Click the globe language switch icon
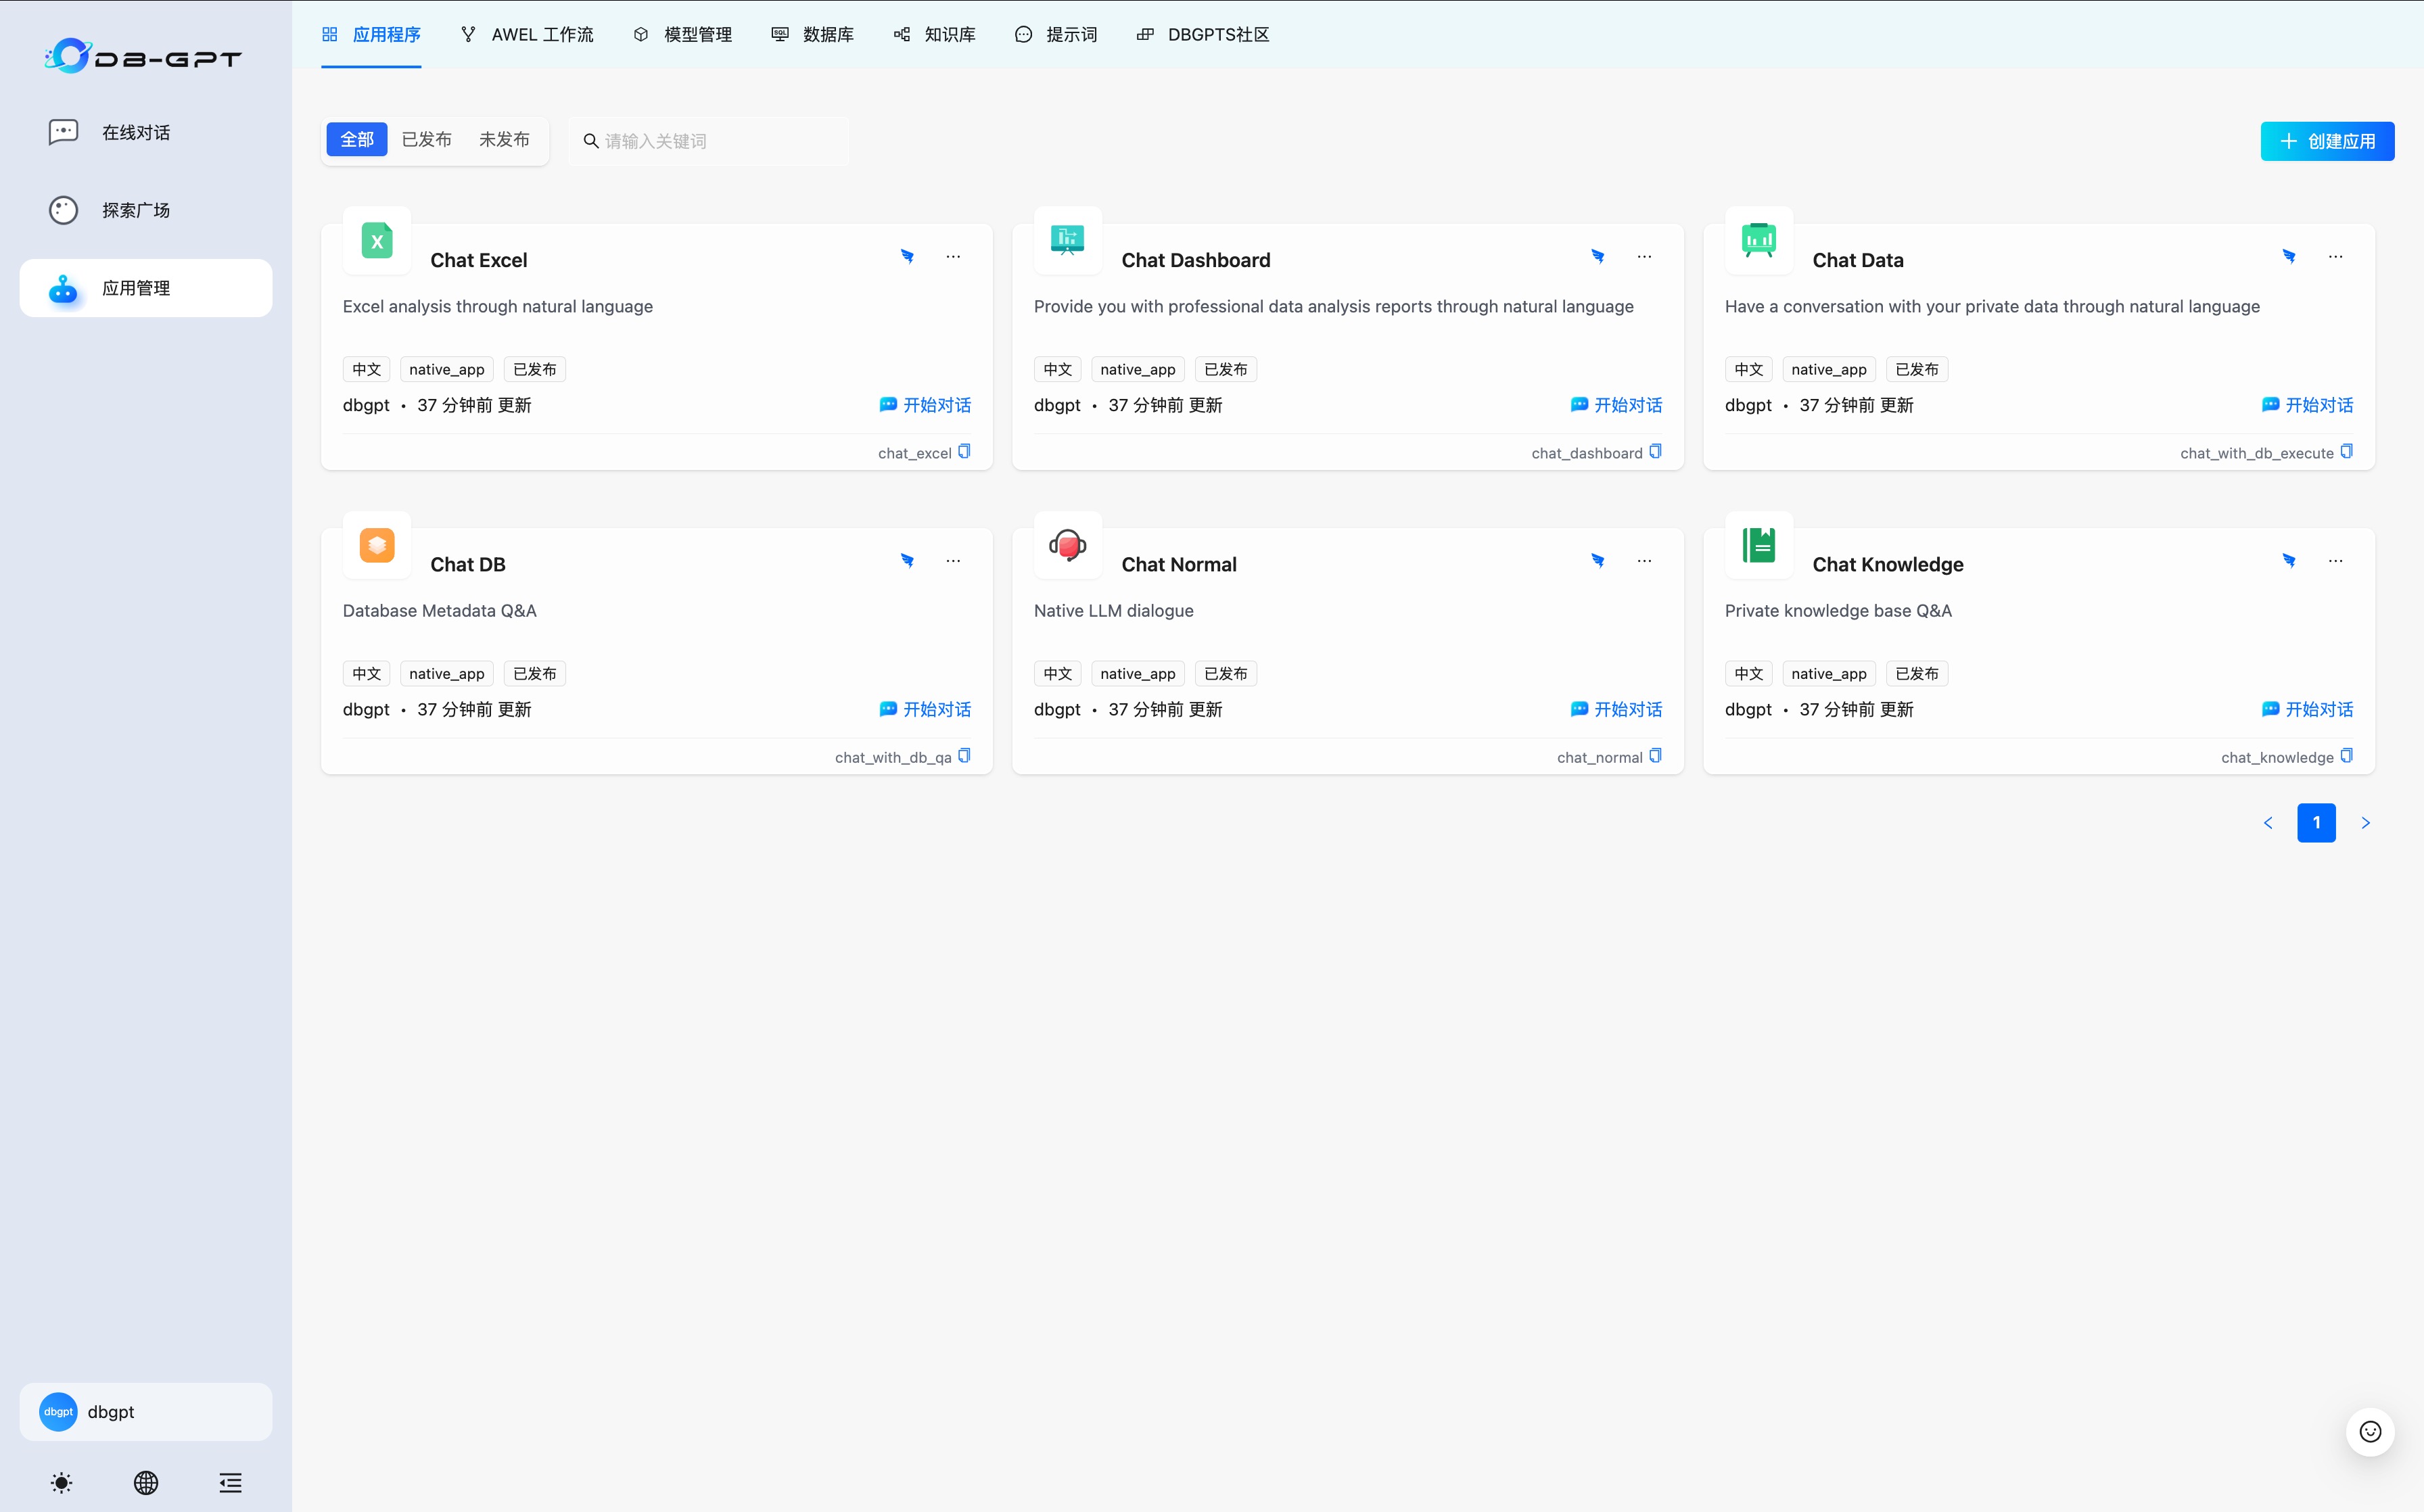Screen dimensions: 2424x1512 [146, 1482]
